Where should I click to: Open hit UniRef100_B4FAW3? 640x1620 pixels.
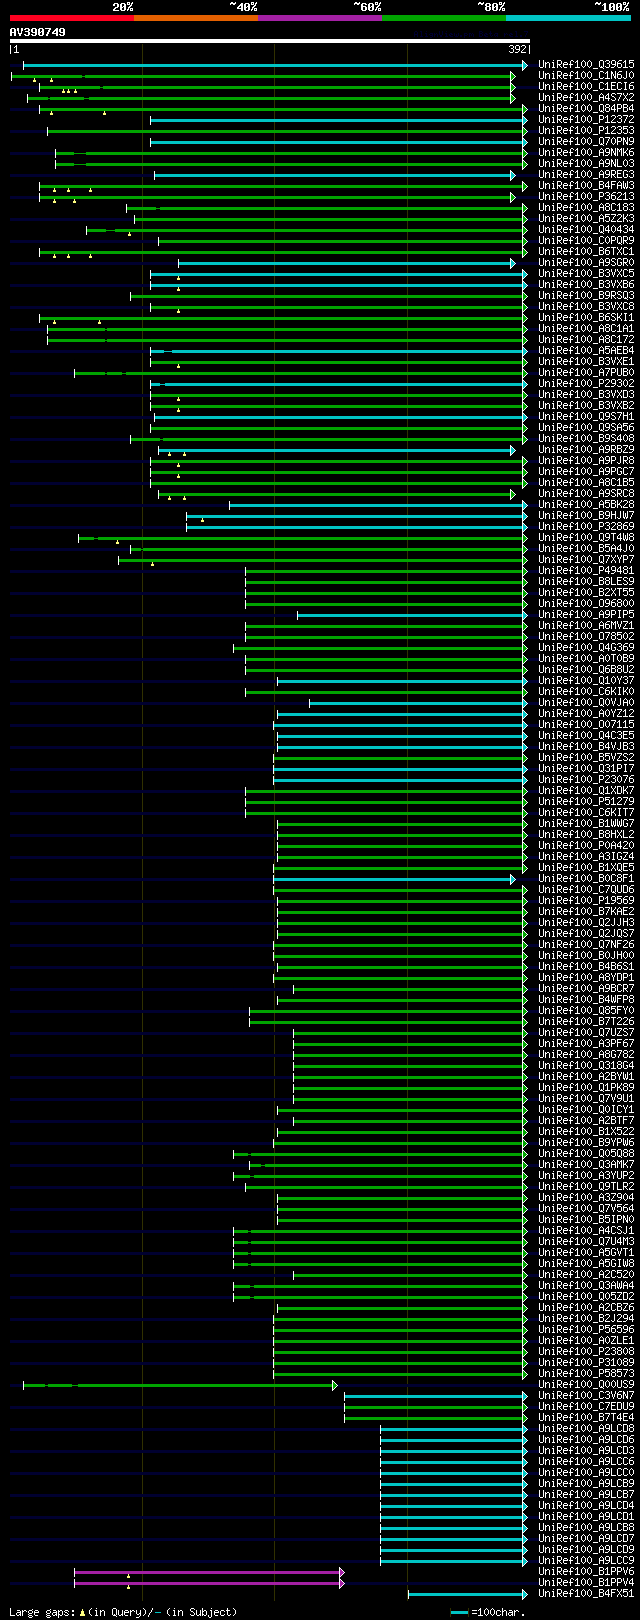pos(586,185)
